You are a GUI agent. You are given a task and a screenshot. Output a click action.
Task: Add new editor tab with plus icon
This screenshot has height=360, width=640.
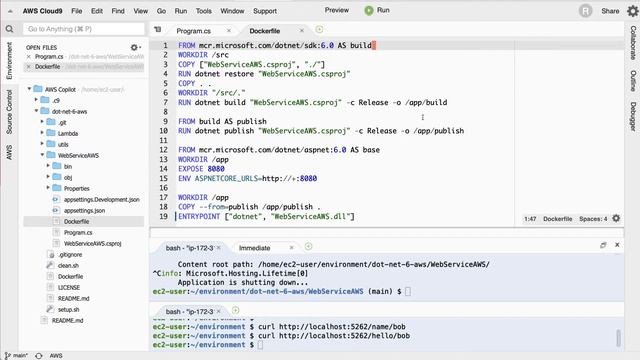[319, 29]
